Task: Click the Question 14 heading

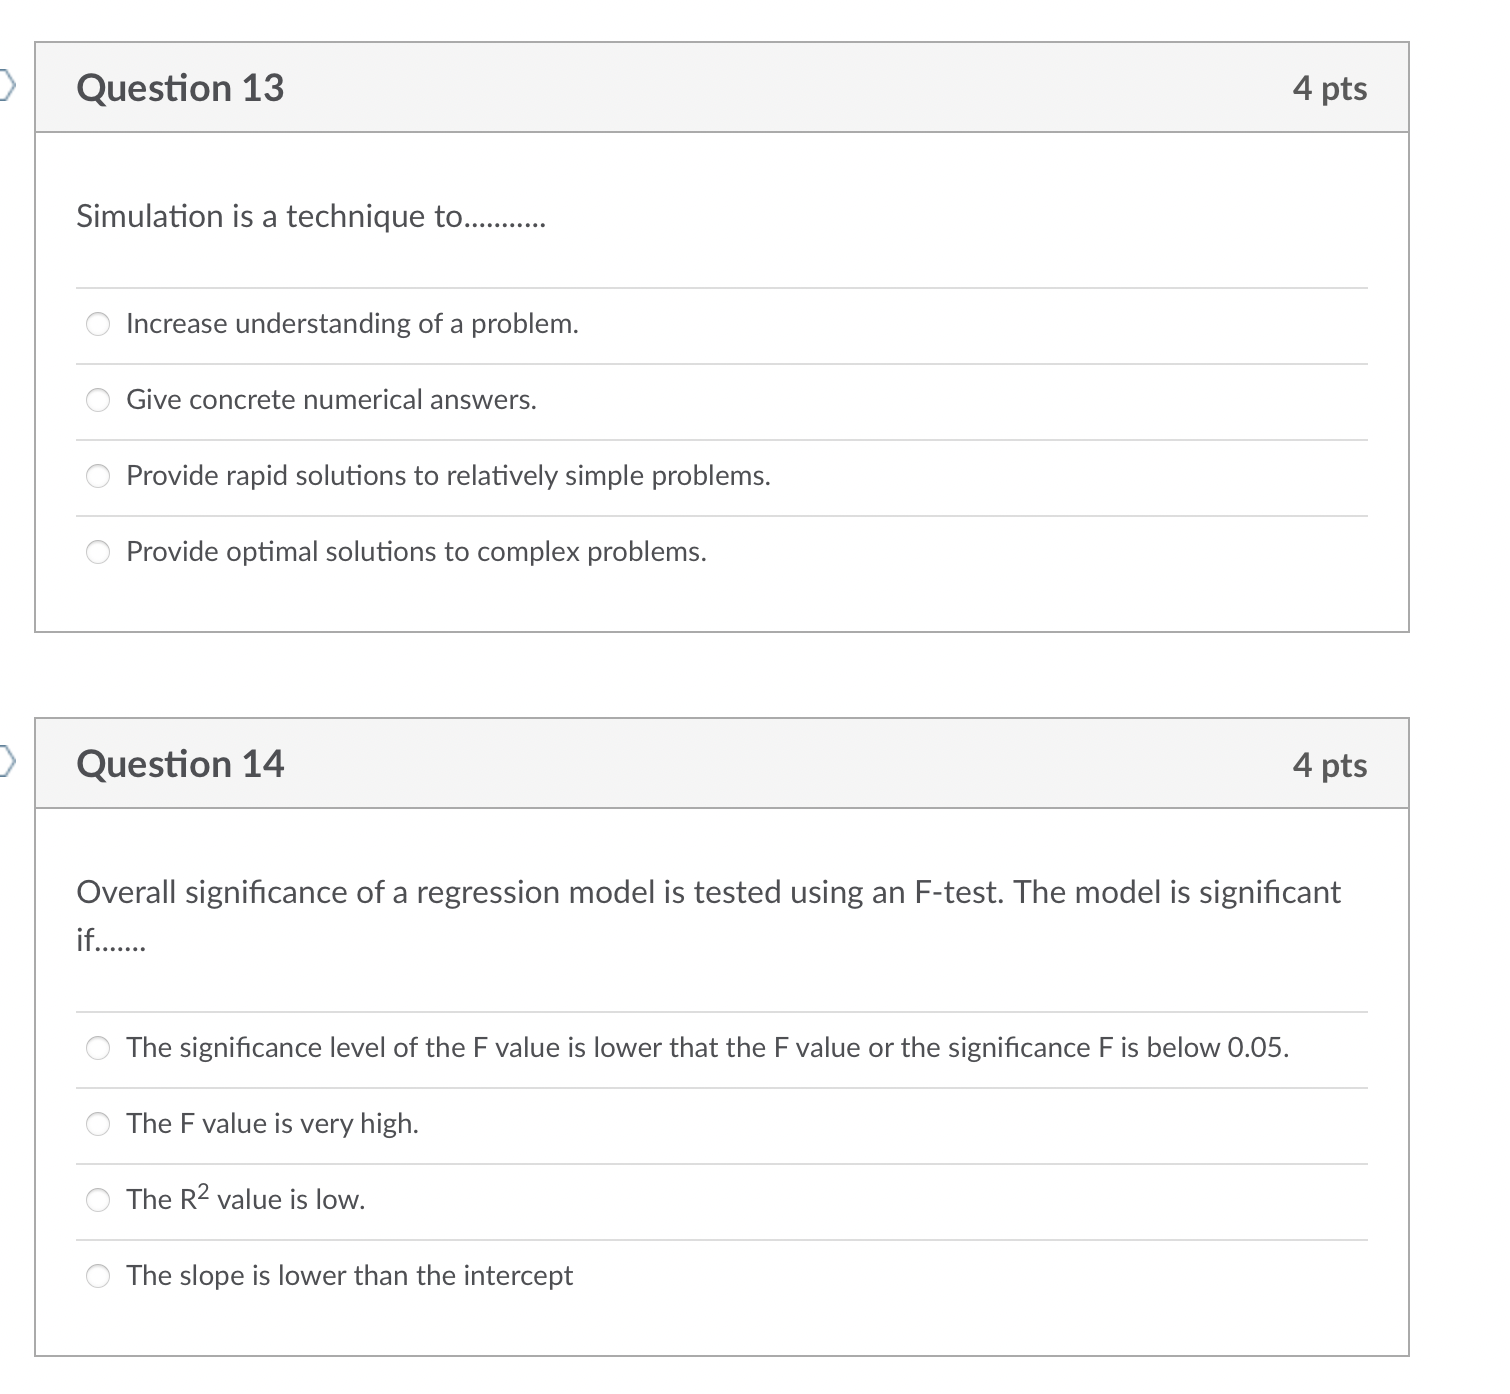Action: click(x=180, y=764)
